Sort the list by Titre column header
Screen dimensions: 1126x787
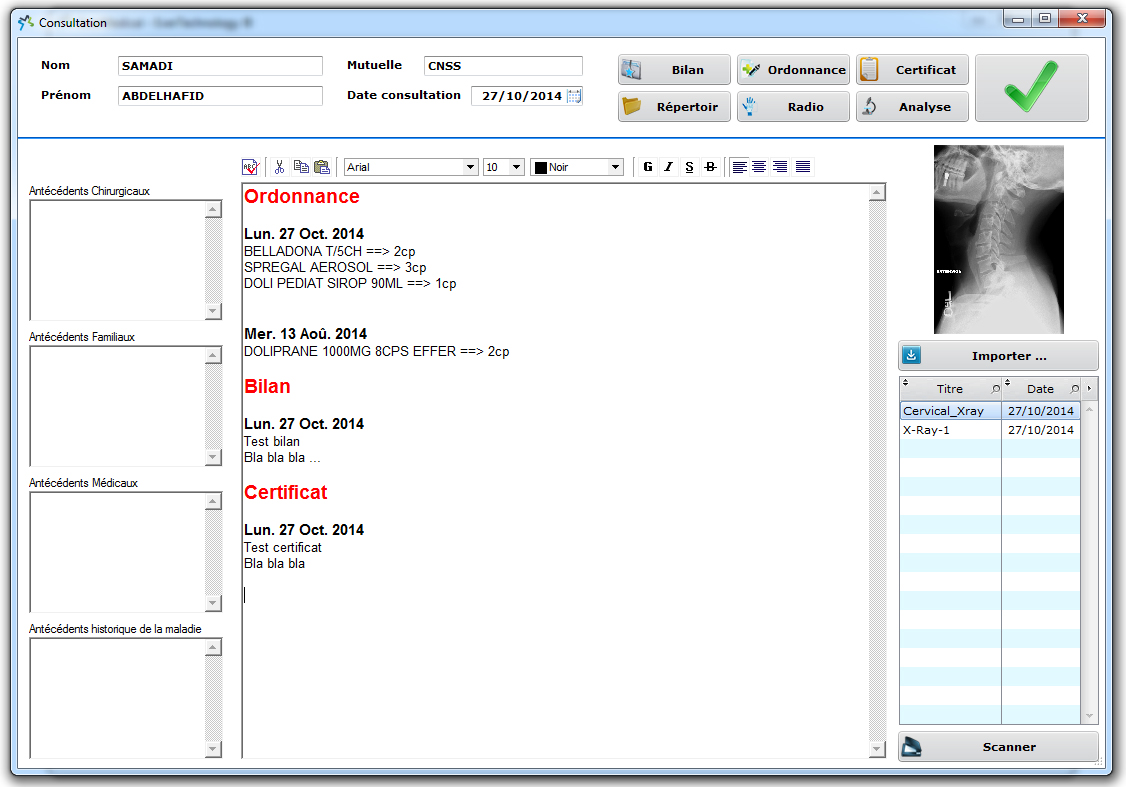[949, 389]
